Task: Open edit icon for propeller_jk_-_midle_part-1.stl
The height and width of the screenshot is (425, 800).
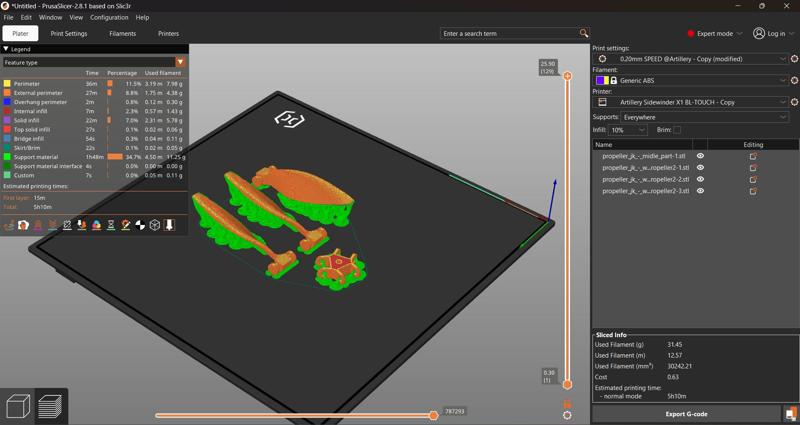Action: click(x=753, y=156)
